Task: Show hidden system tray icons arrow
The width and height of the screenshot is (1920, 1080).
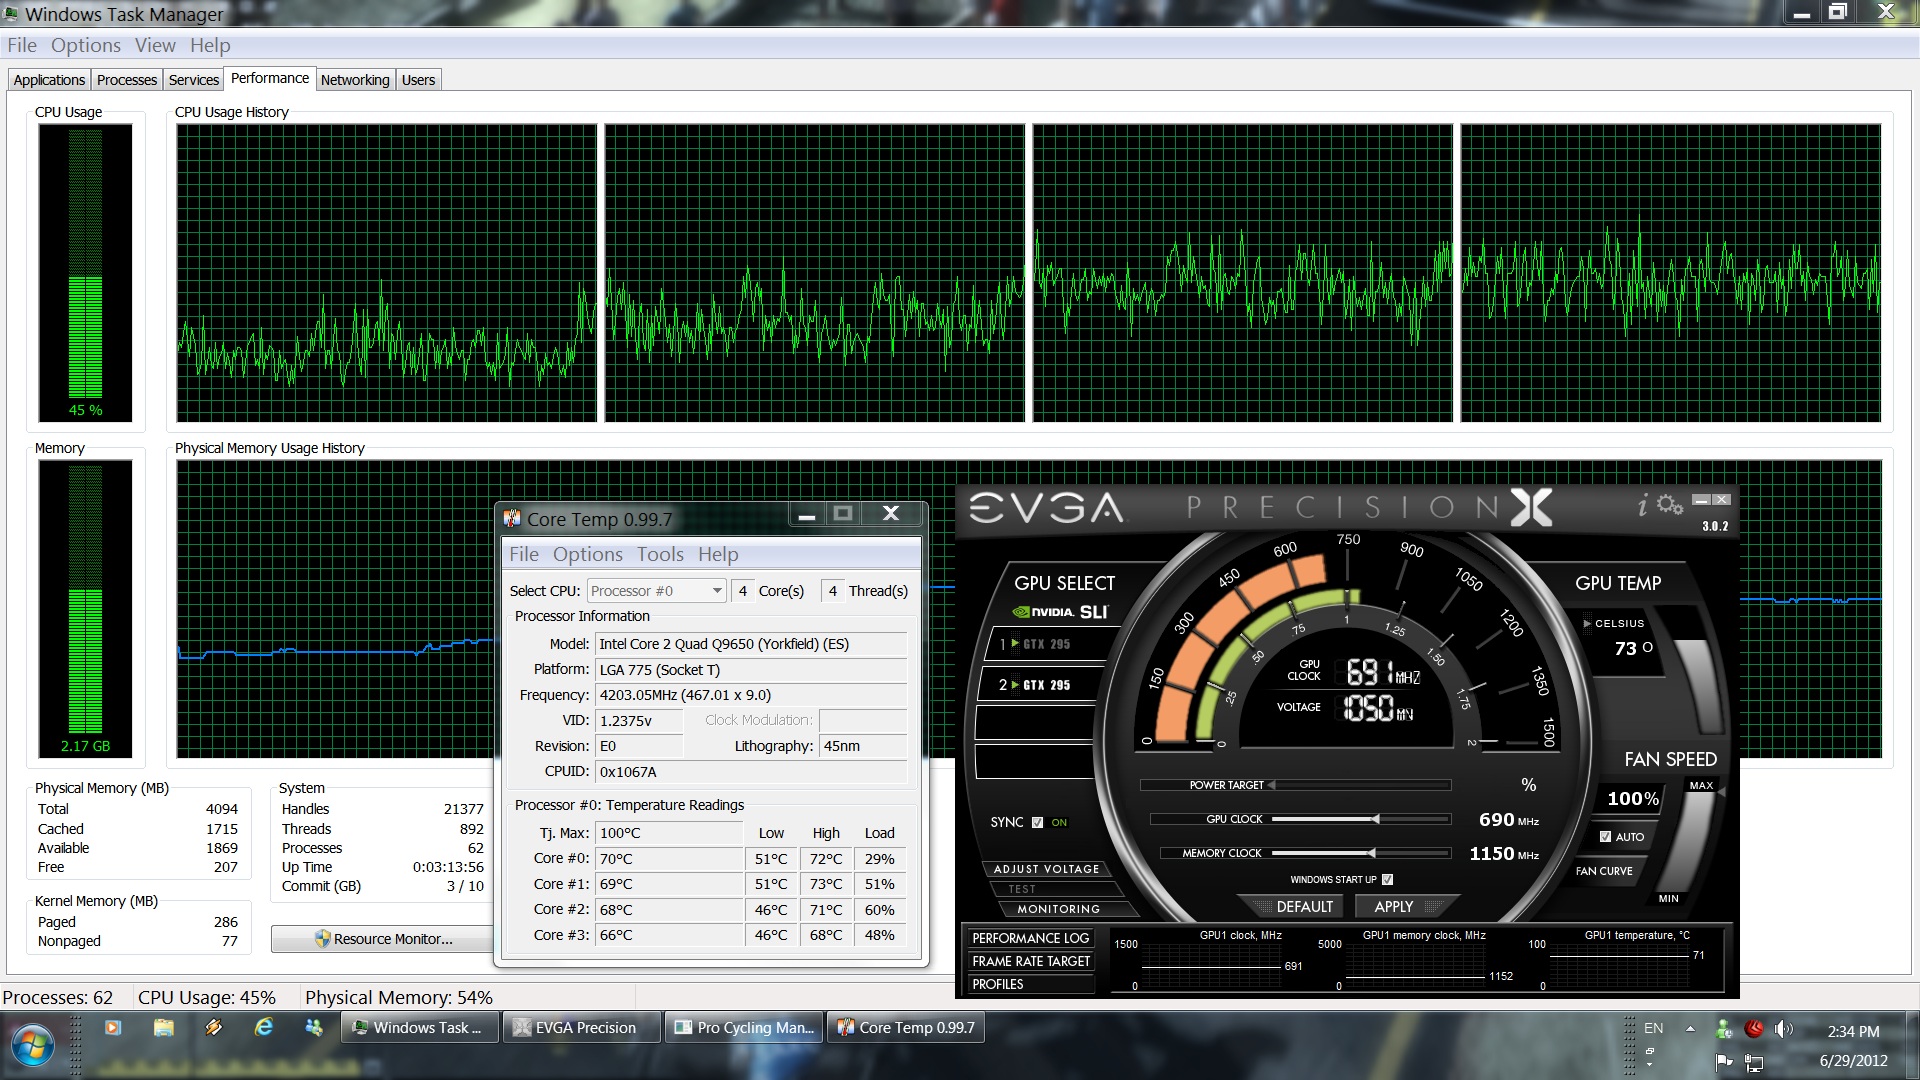Action: pos(1690,1028)
